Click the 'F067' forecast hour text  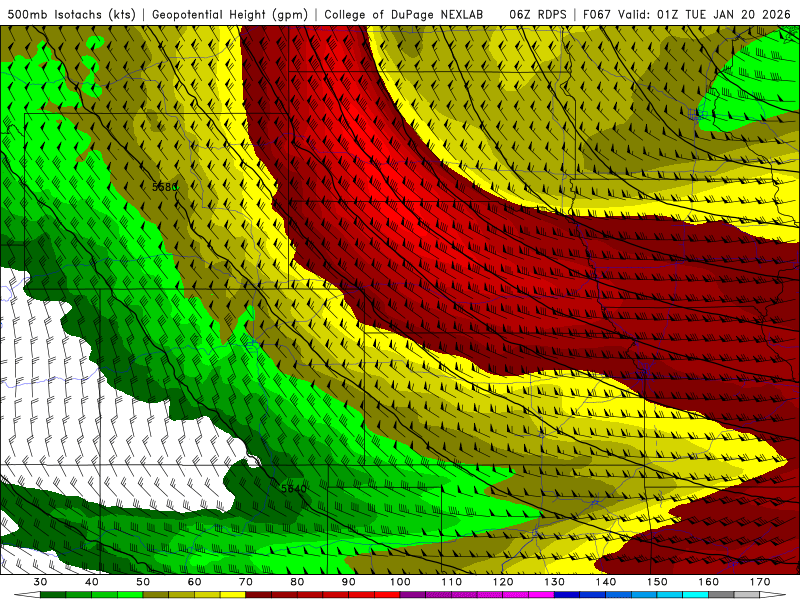597,14
